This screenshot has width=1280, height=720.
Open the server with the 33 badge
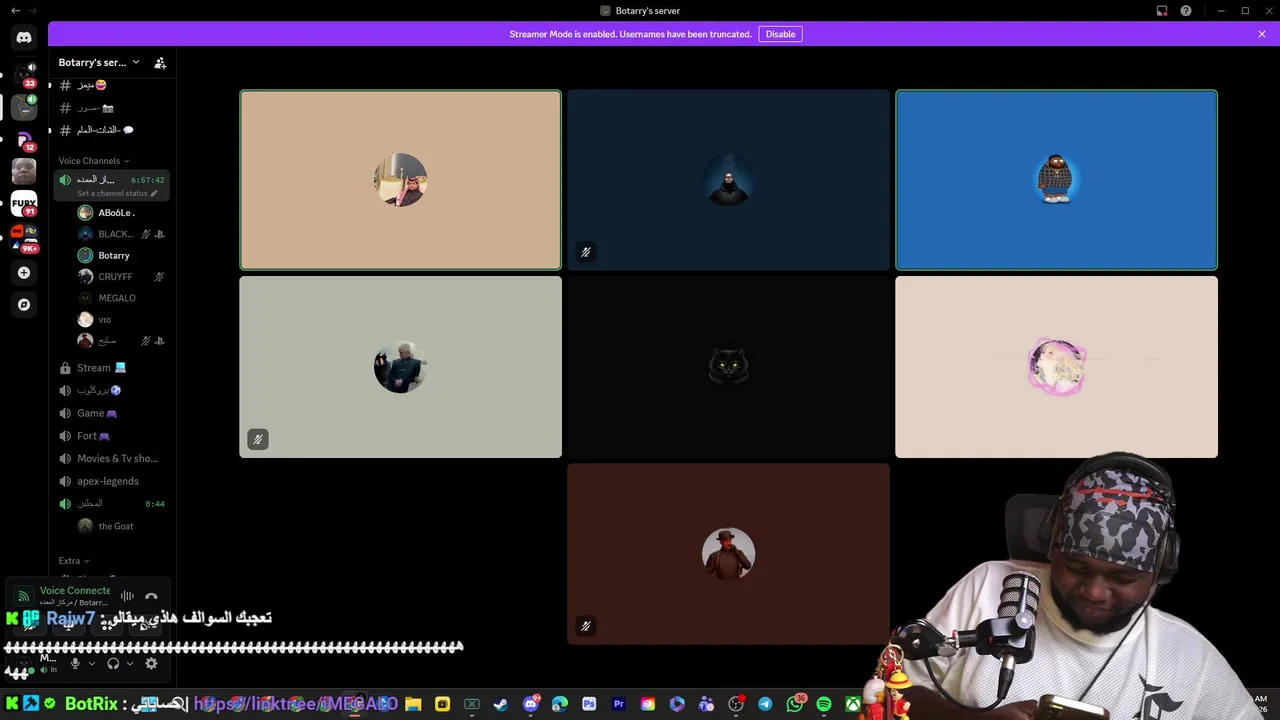point(24,75)
